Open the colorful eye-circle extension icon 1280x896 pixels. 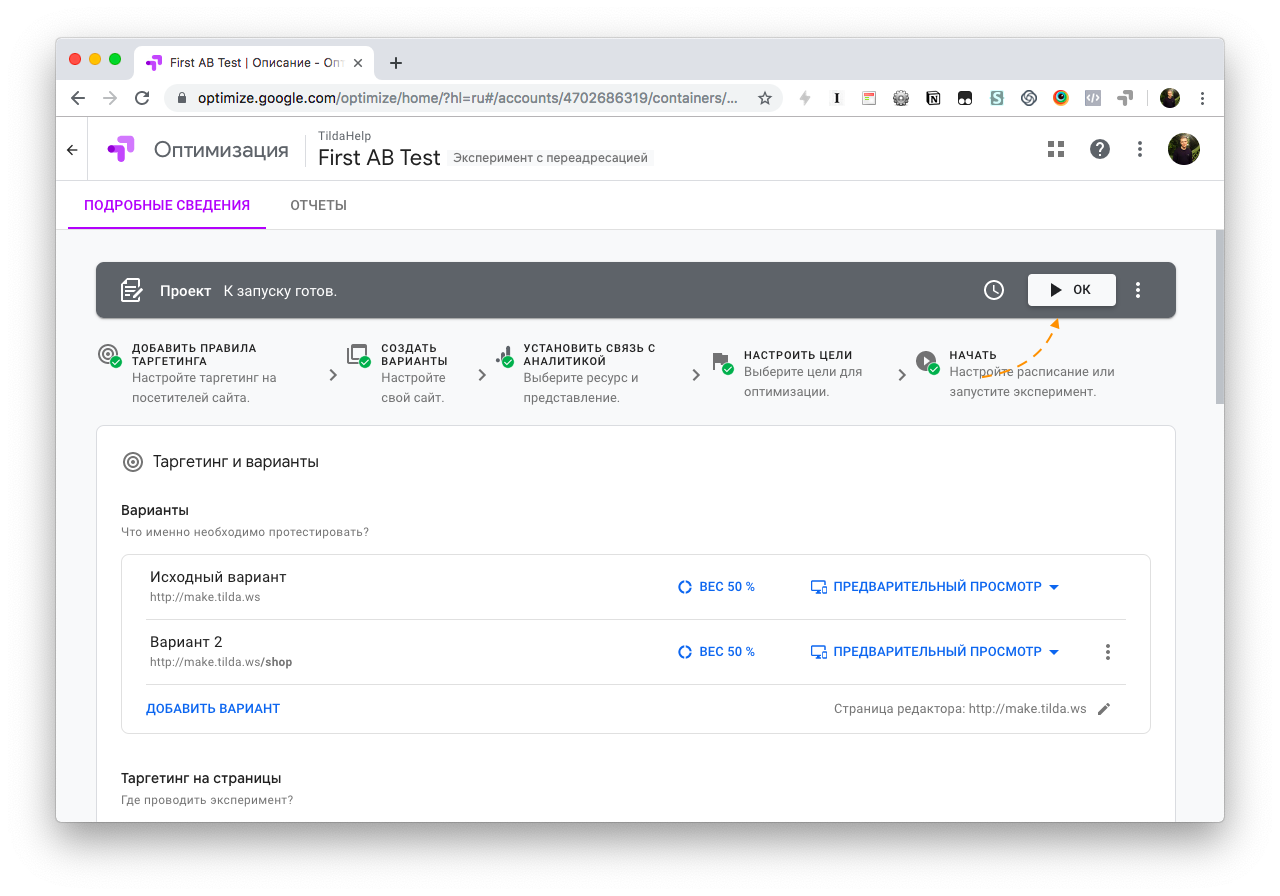(1061, 98)
